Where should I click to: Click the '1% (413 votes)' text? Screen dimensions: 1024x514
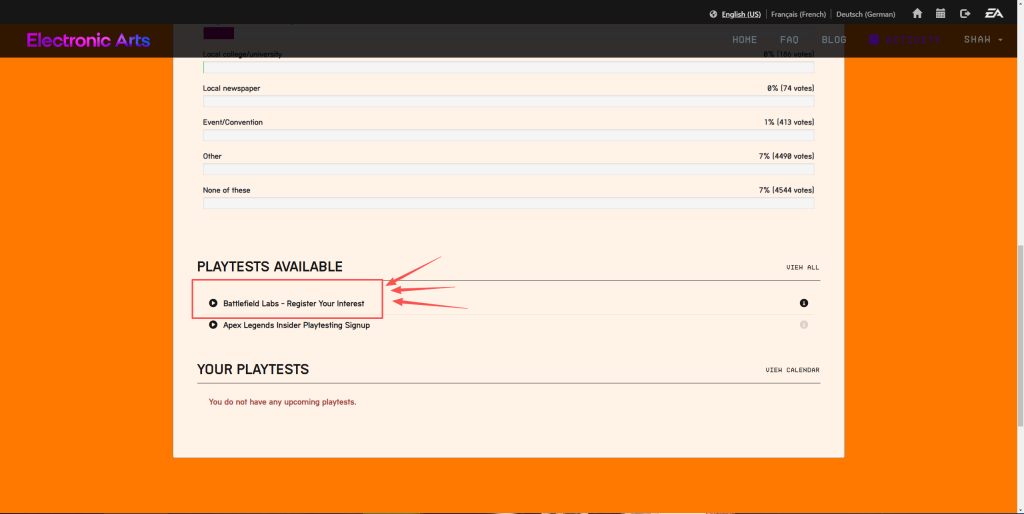(x=789, y=122)
